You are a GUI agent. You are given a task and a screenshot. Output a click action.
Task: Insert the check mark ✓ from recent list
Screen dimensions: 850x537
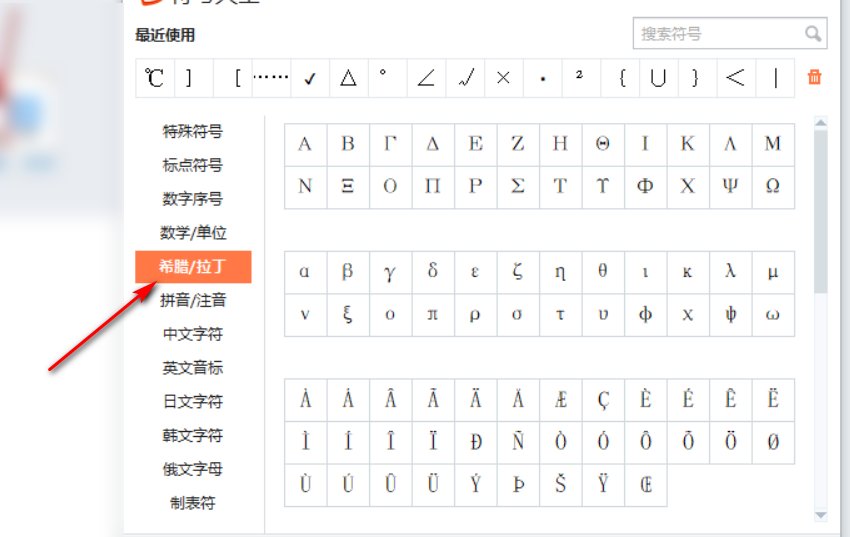pos(310,78)
